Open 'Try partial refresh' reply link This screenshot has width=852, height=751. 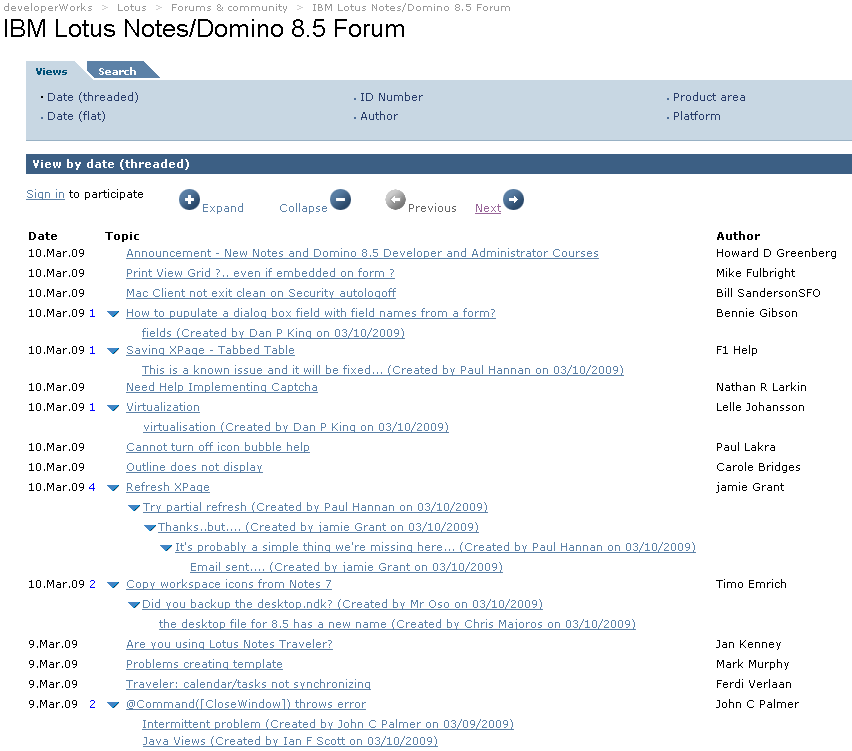[x=315, y=507]
